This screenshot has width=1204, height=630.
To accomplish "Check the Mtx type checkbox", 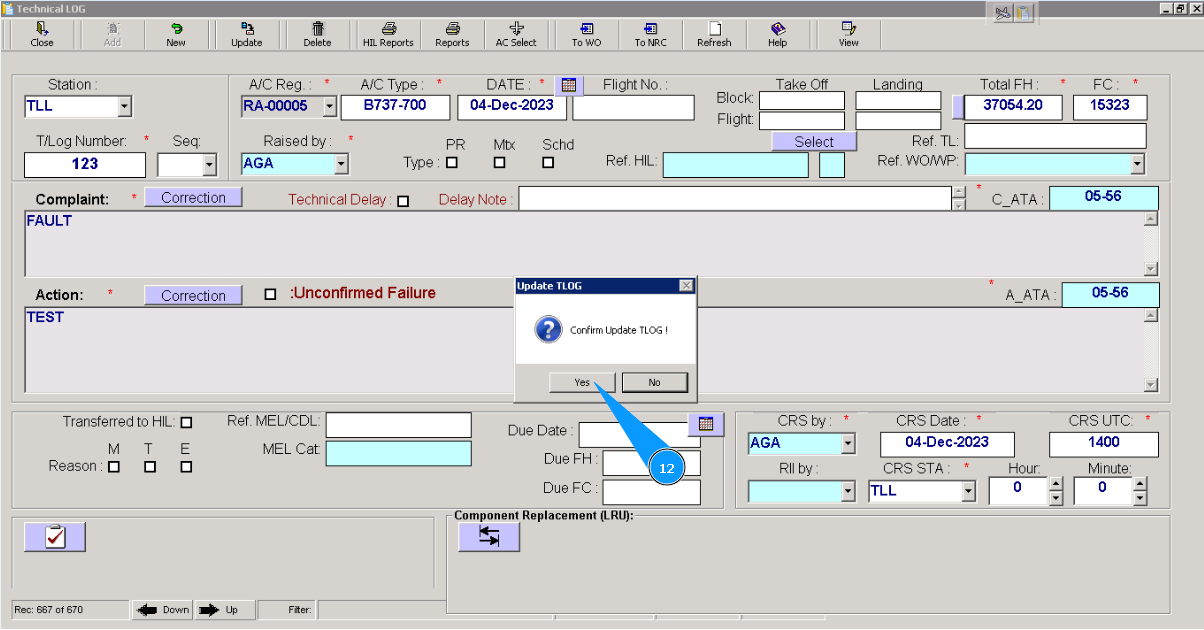I will (500, 162).
